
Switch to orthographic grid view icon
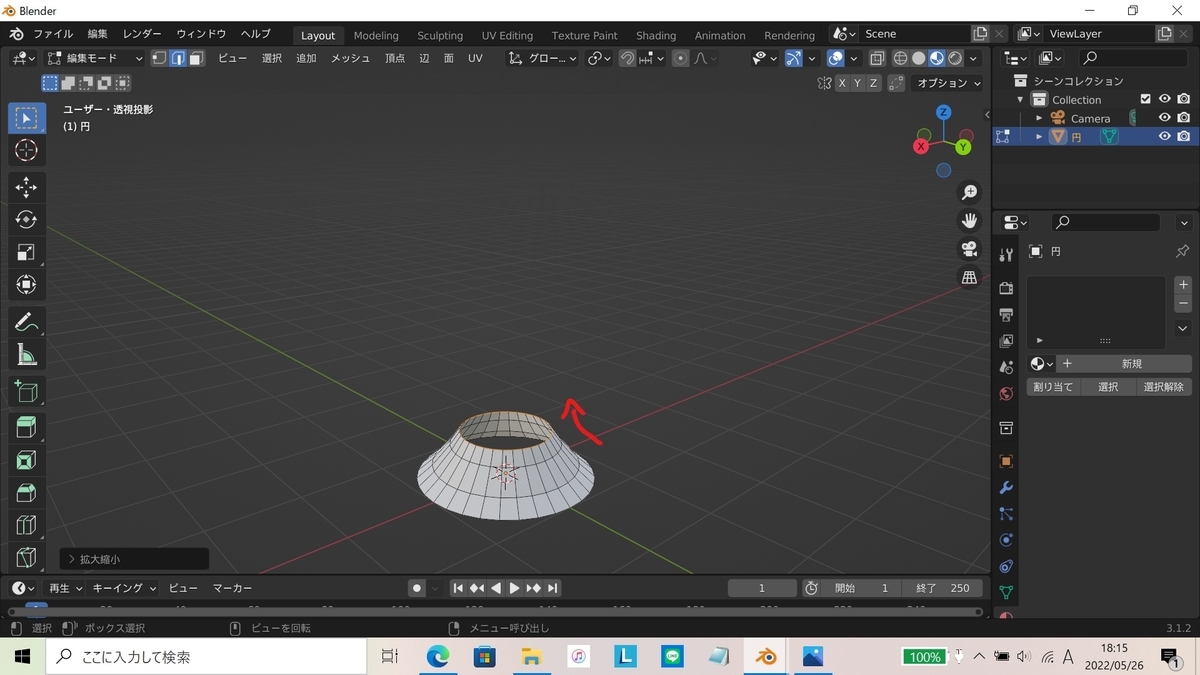point(969,278)
